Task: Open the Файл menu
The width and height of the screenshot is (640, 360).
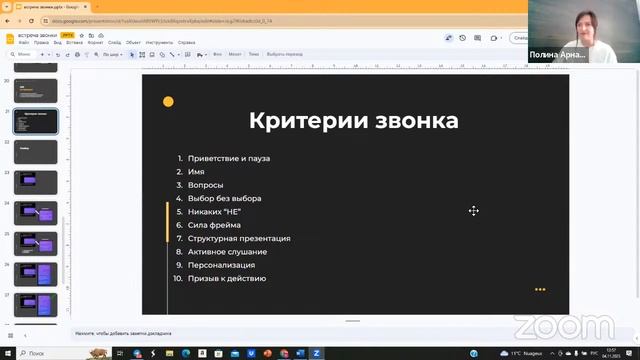Action: (24, 42)
